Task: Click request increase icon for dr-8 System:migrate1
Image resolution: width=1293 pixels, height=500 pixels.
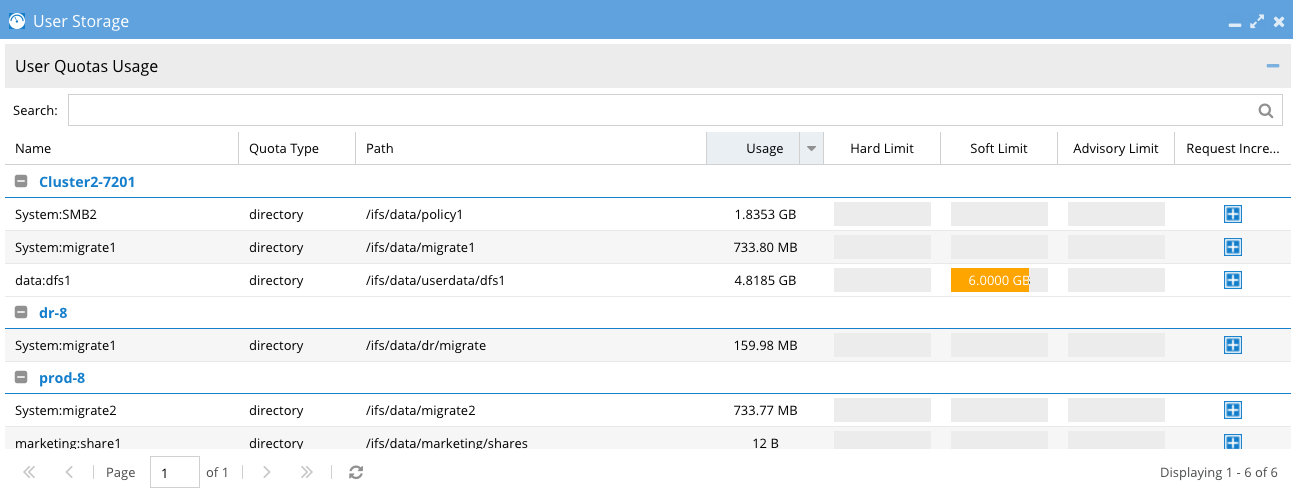Action: point(1233,345)
